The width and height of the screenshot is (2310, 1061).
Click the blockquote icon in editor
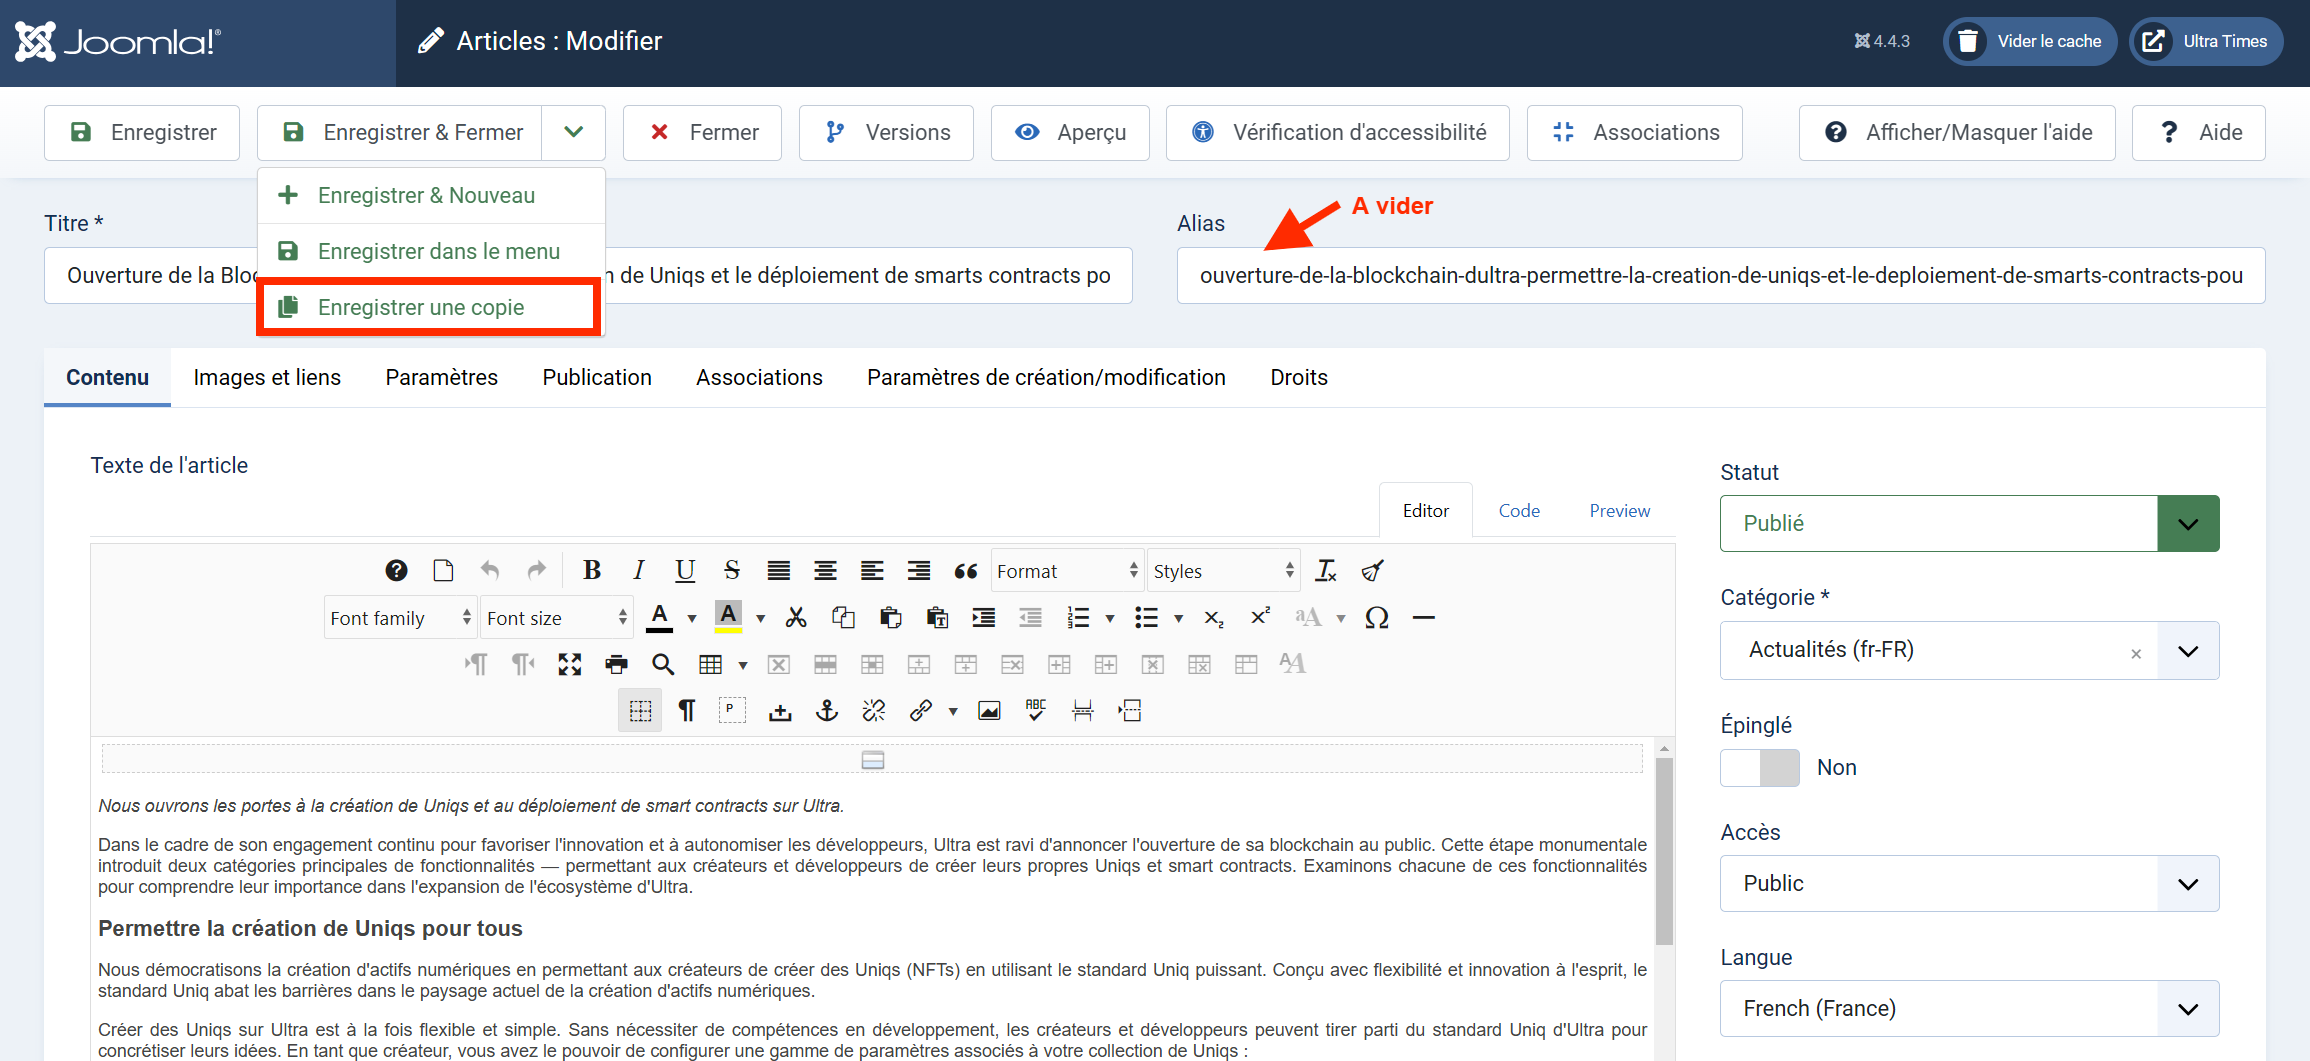(965, 571)
